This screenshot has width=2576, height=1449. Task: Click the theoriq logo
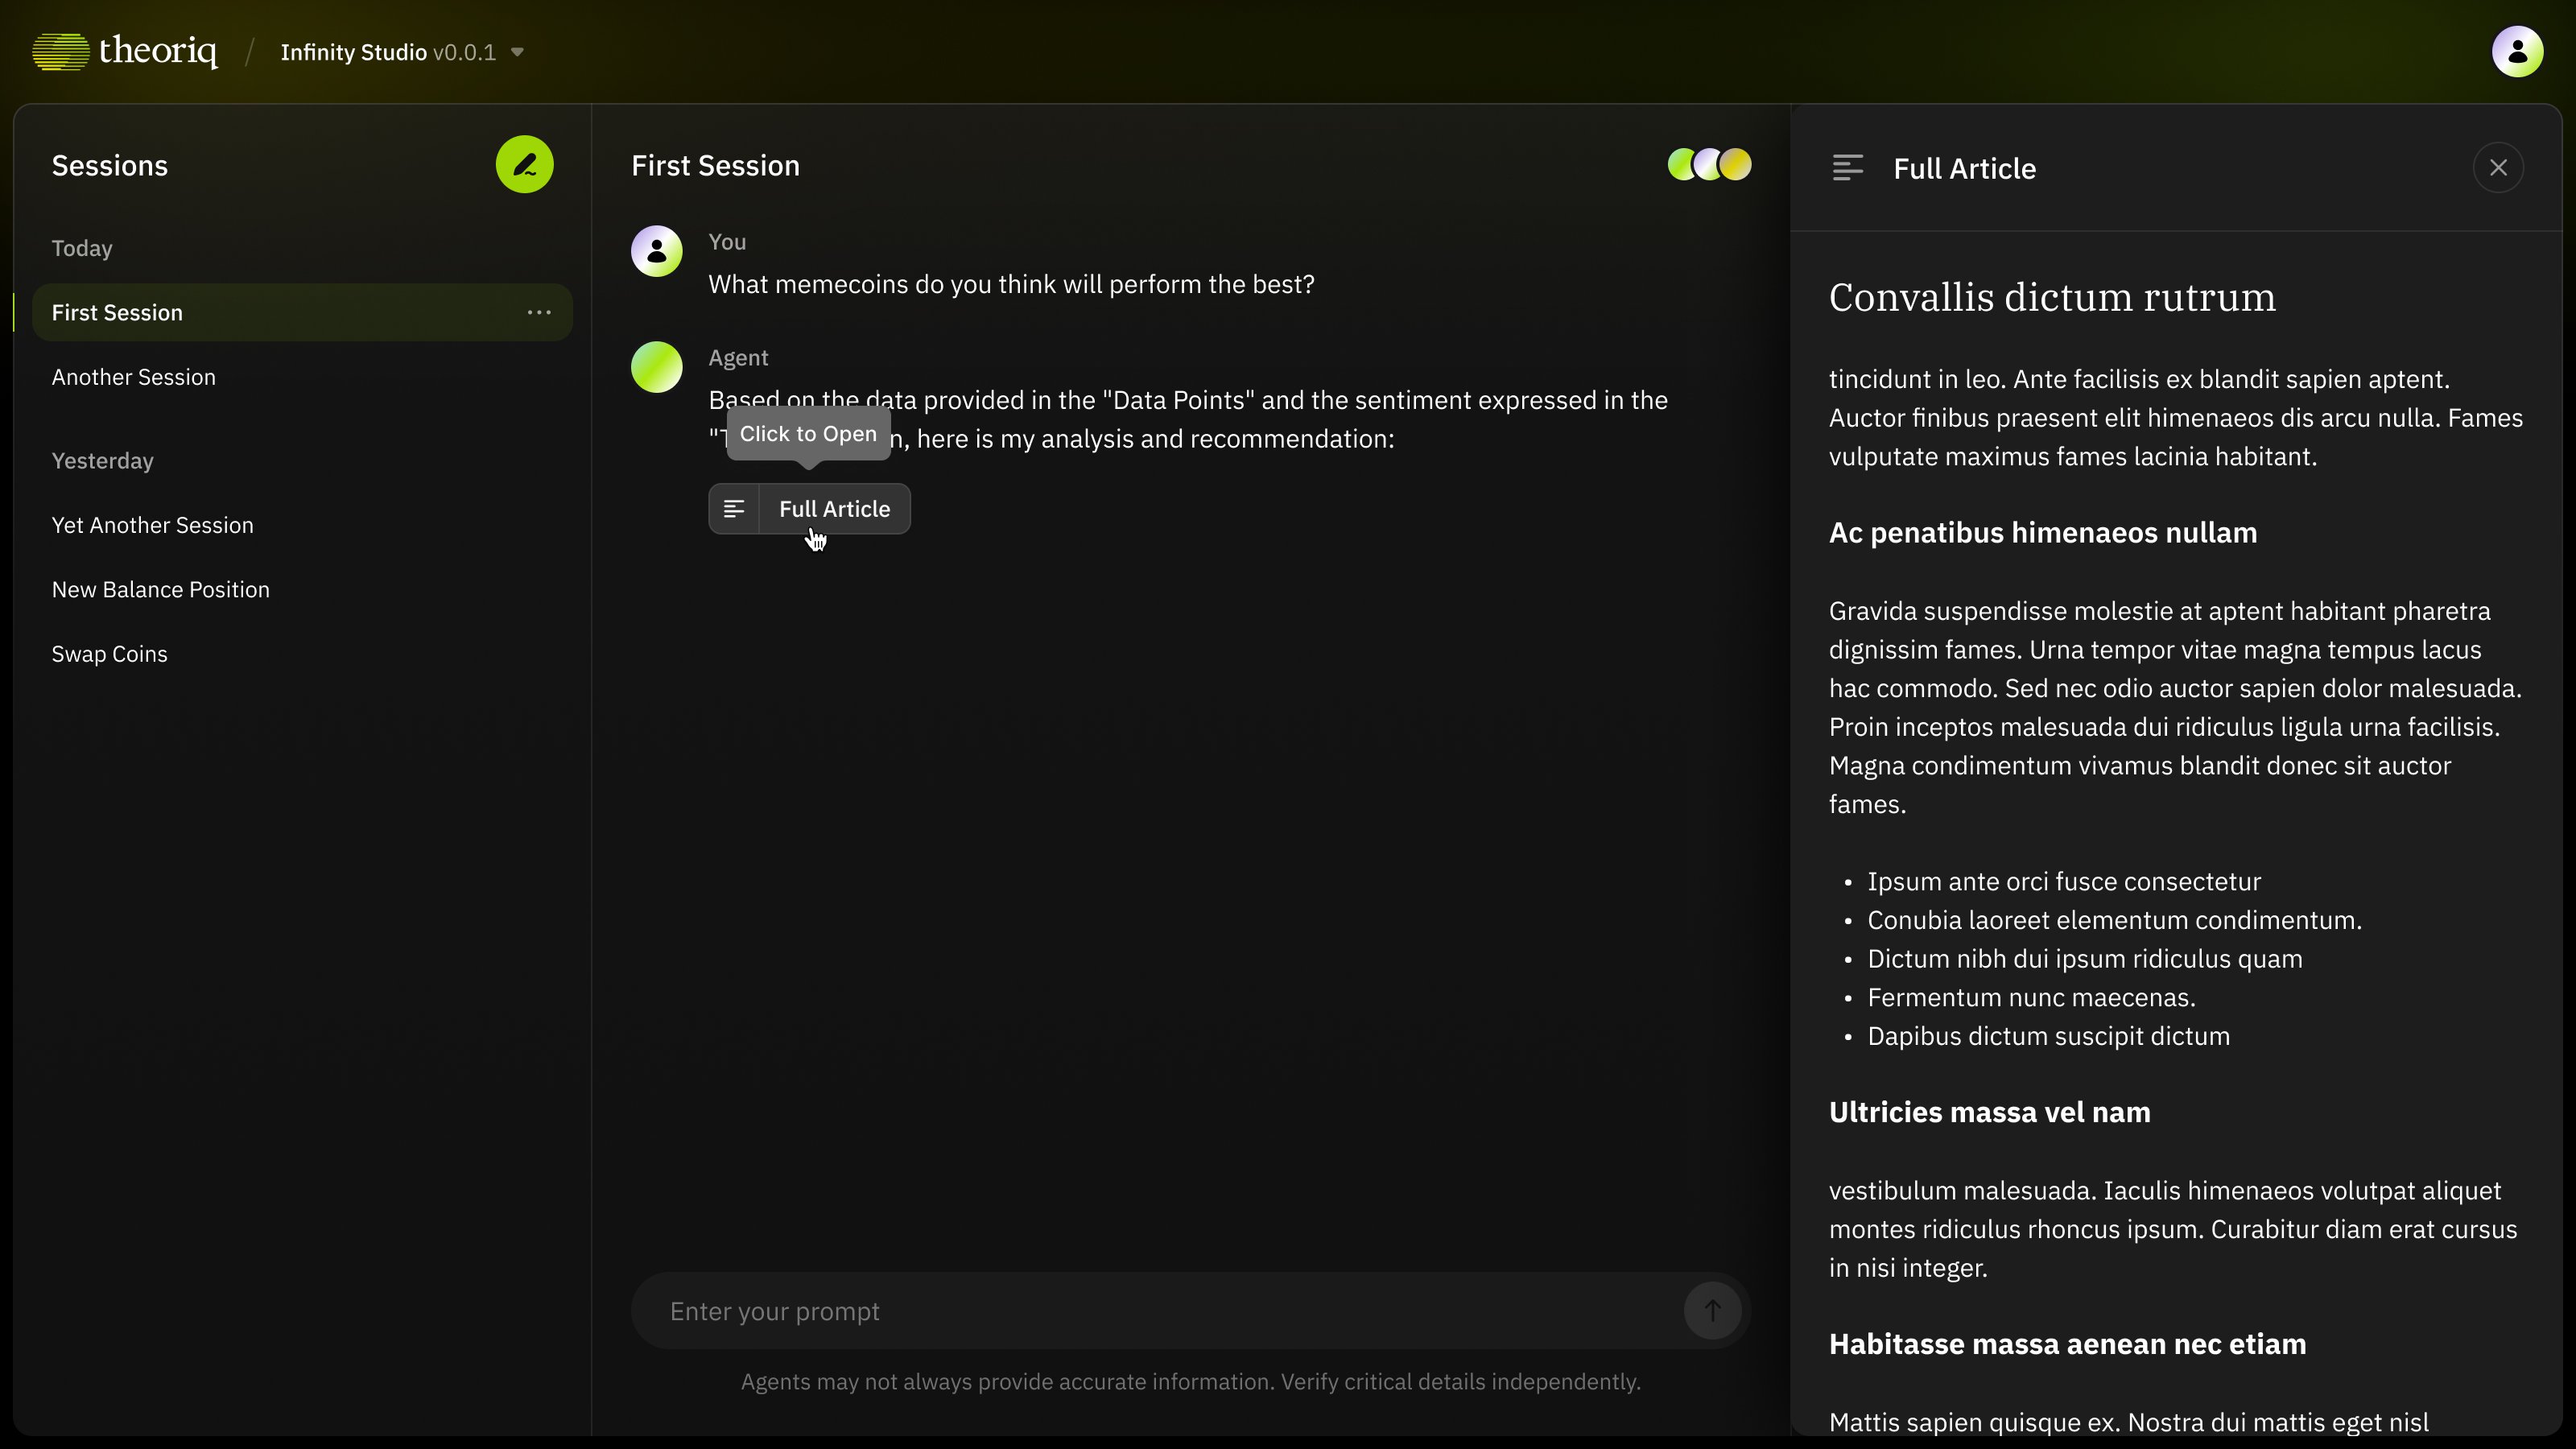(125, 51)
